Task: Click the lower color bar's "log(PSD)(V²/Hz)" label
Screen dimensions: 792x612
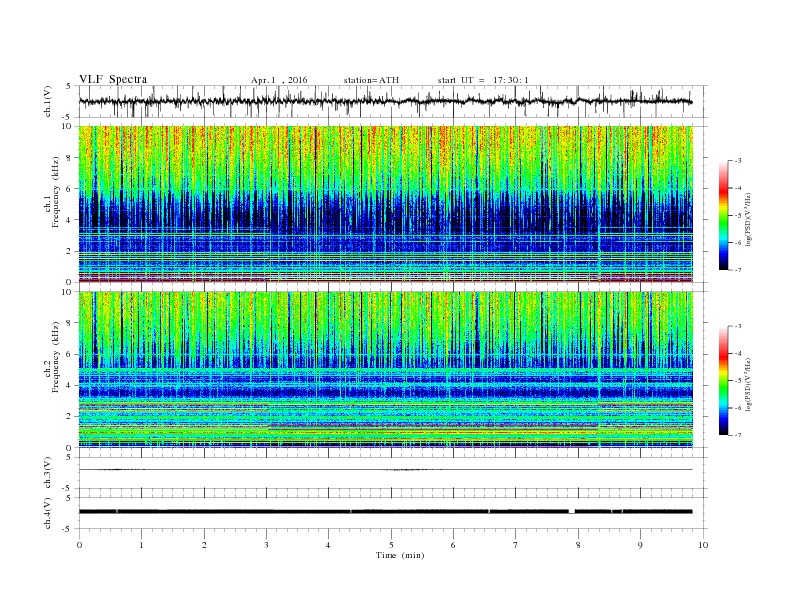Action: coord(748,384)
